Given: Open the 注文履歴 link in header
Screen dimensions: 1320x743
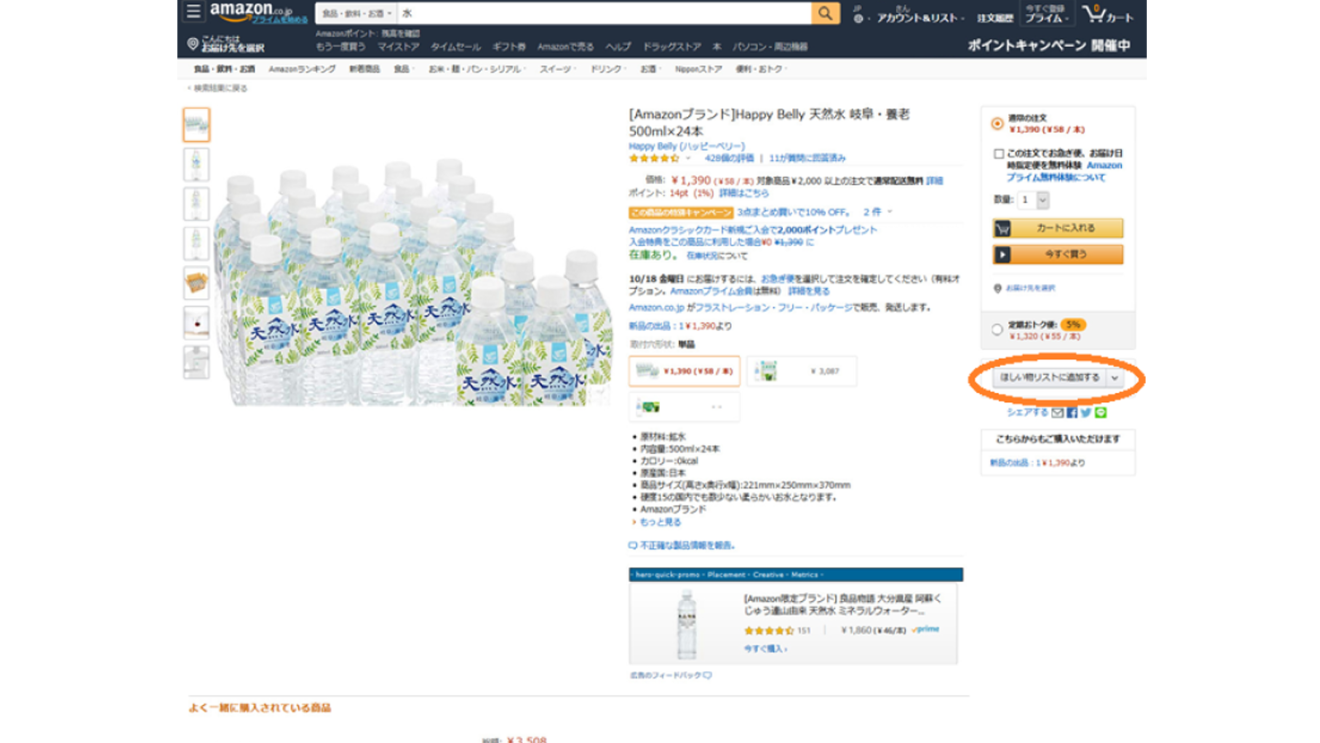Looking at the screenshot, I should pyautogui.click(x=995, y=18).
